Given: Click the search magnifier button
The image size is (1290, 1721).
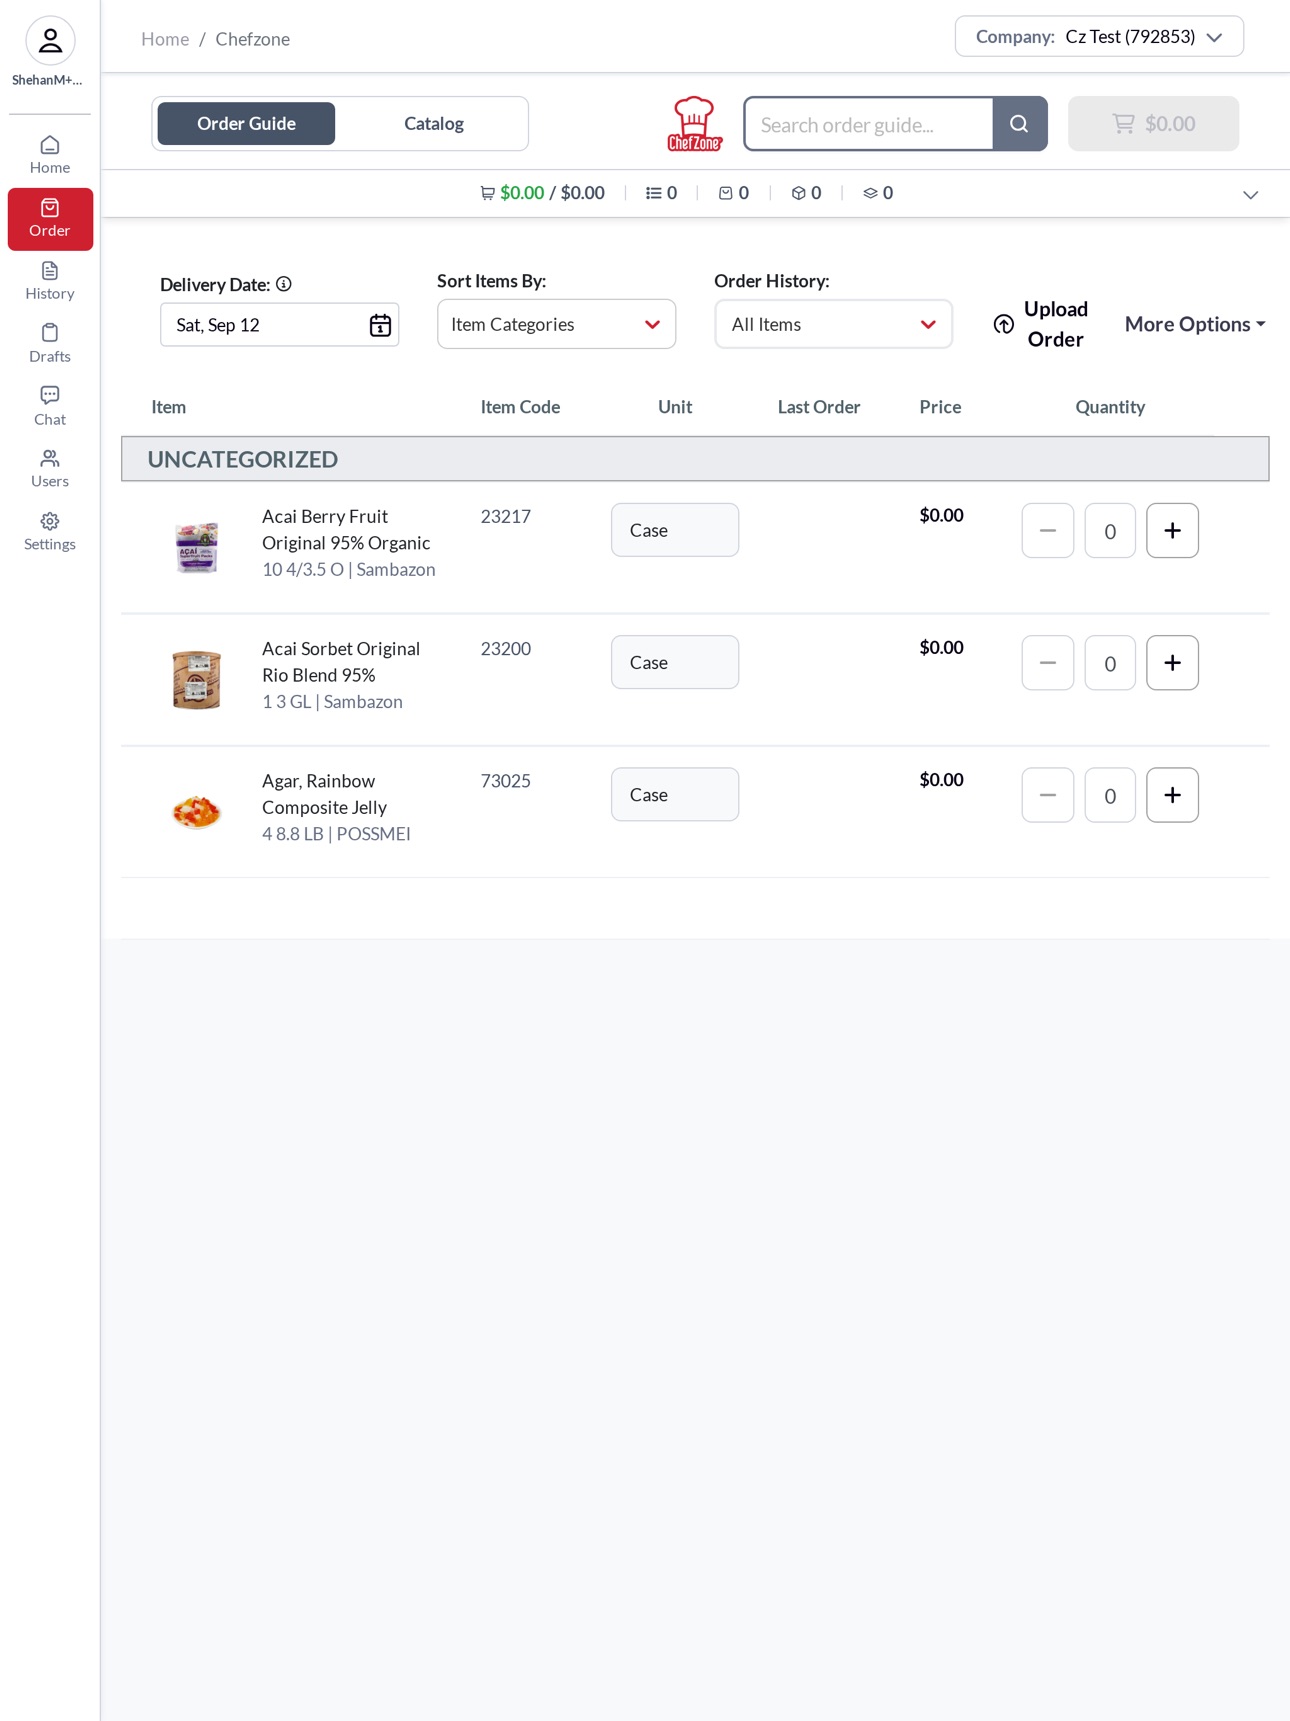Looking at the screenshot, I should [x=1020, y=124].
